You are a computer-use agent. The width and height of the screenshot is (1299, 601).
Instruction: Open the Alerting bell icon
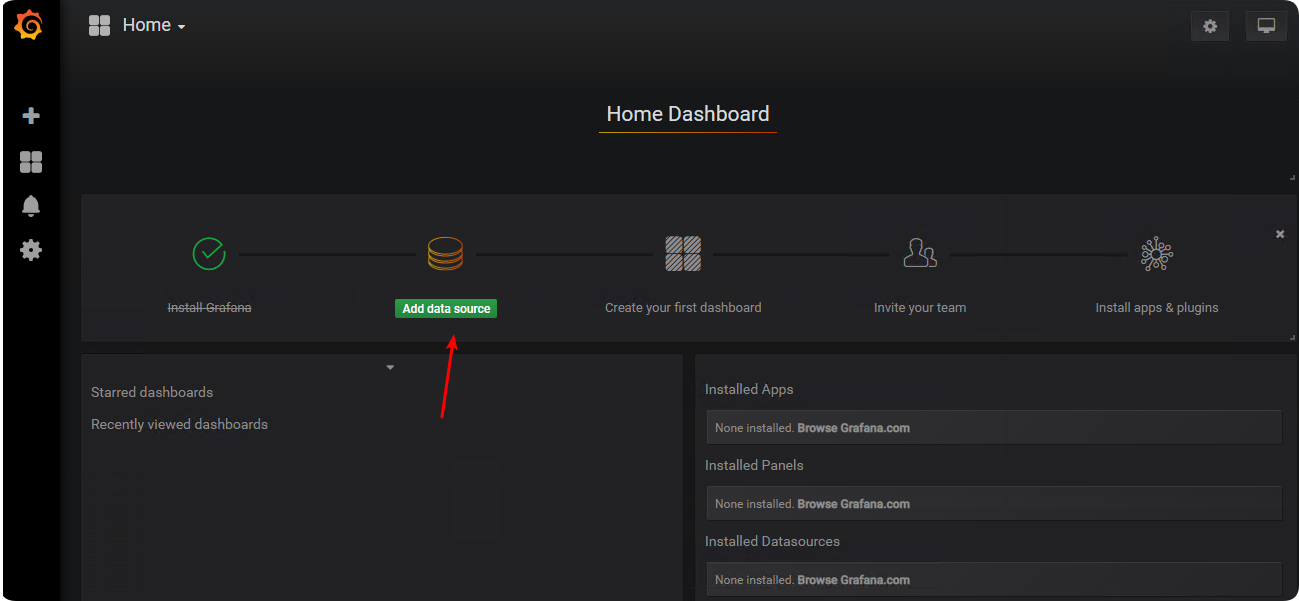[x=31, y=206]
